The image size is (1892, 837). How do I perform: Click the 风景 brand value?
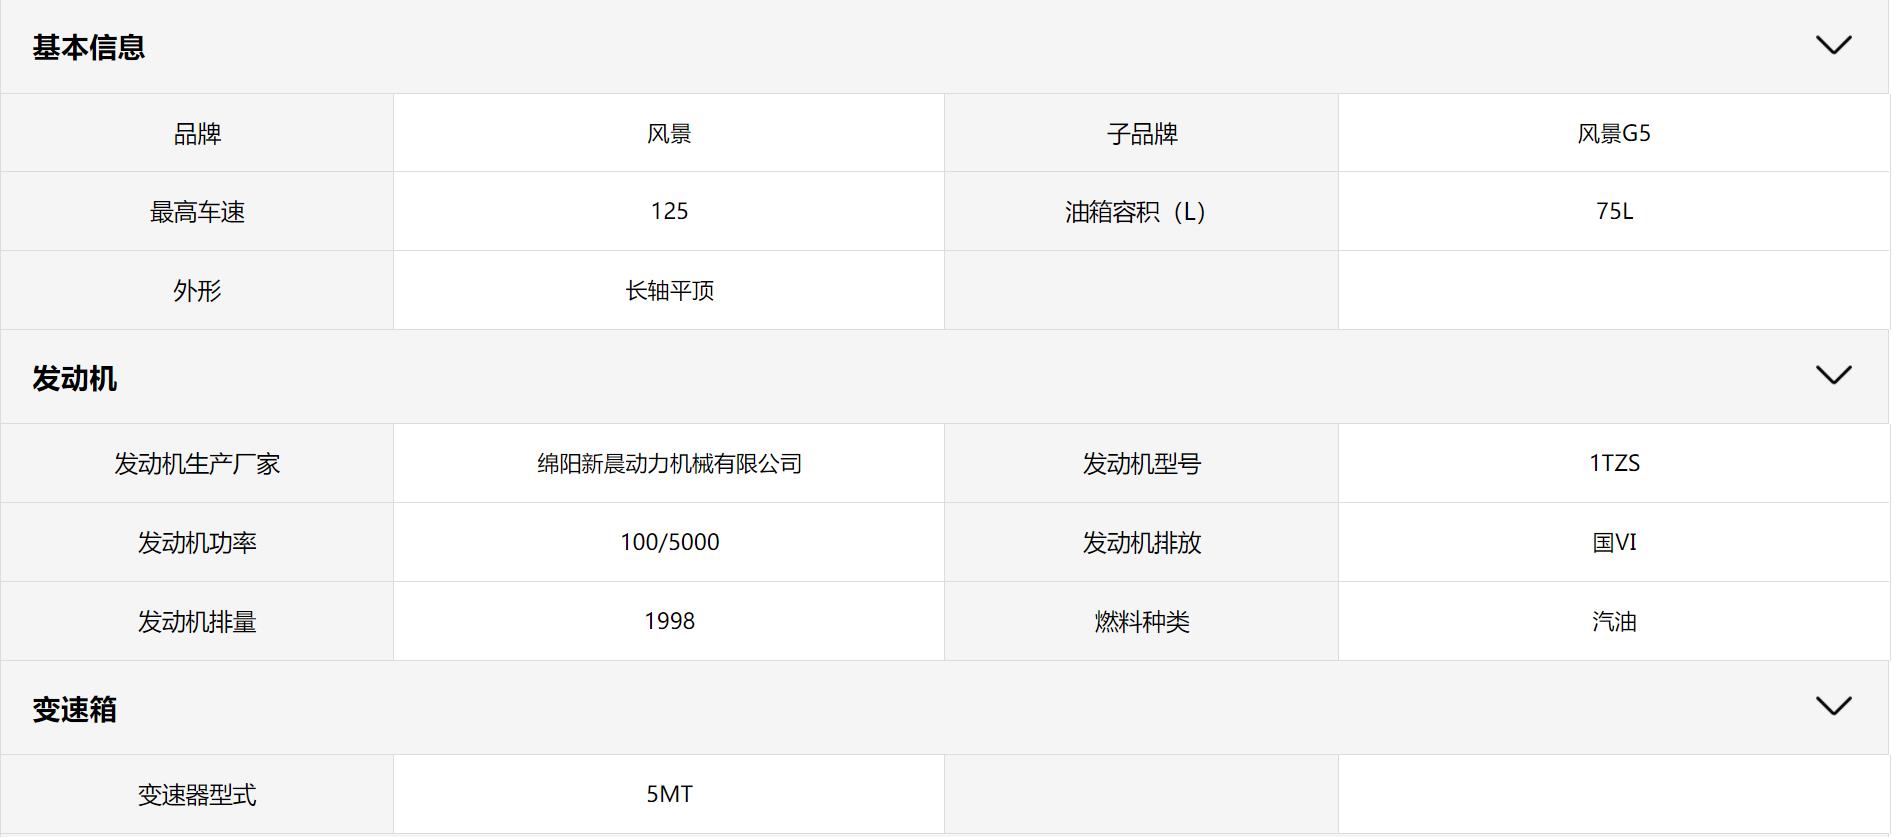(x=669, y=133)
